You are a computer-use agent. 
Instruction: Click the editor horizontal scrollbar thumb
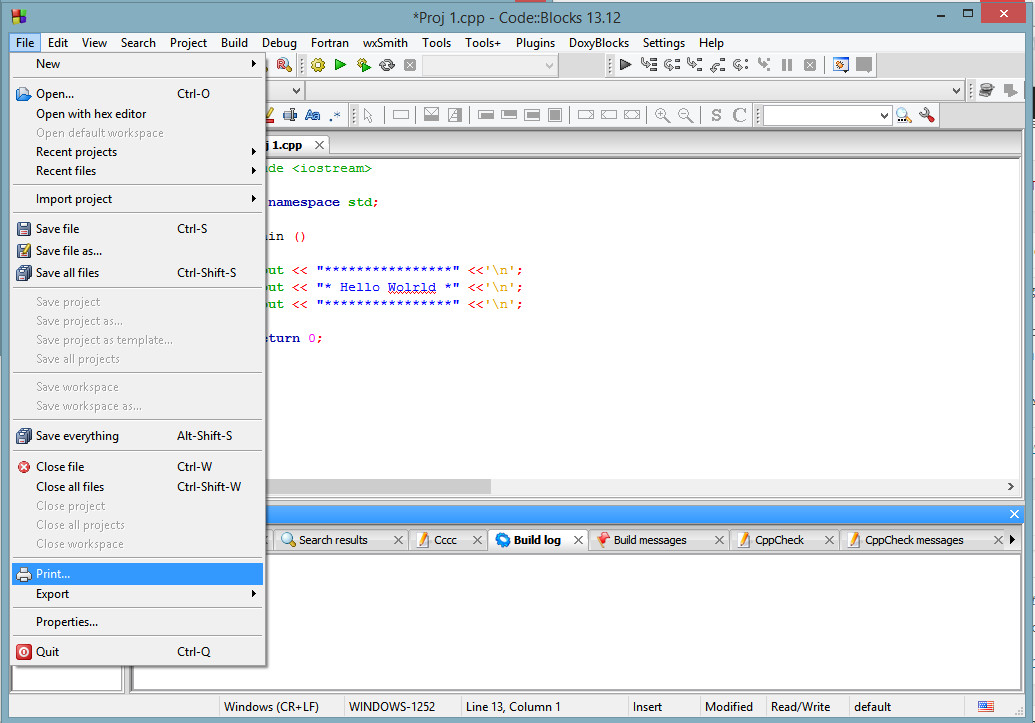[378, 487]
